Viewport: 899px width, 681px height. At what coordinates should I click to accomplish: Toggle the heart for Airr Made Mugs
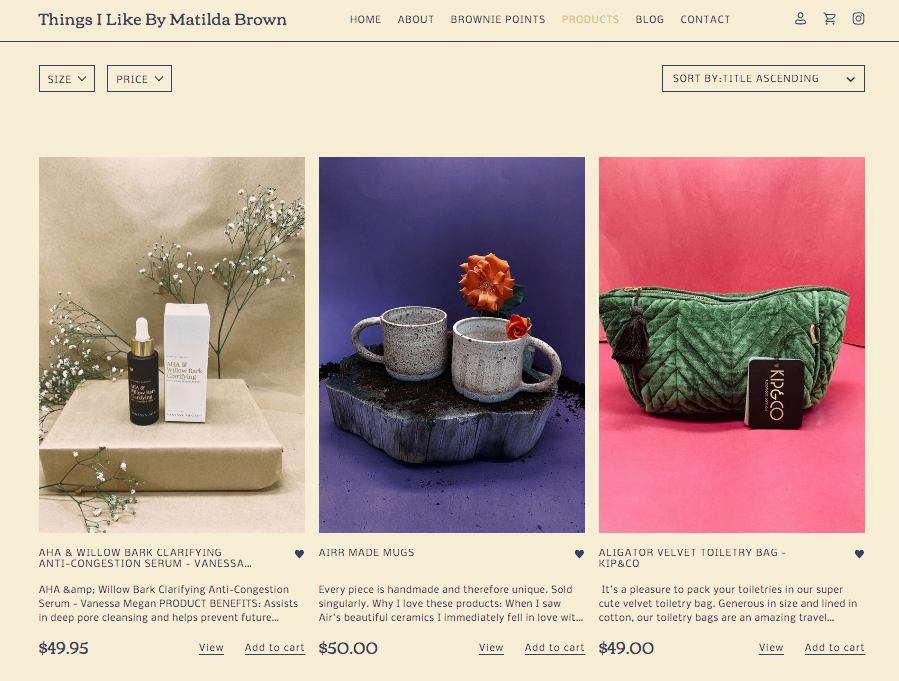[579, 554]
